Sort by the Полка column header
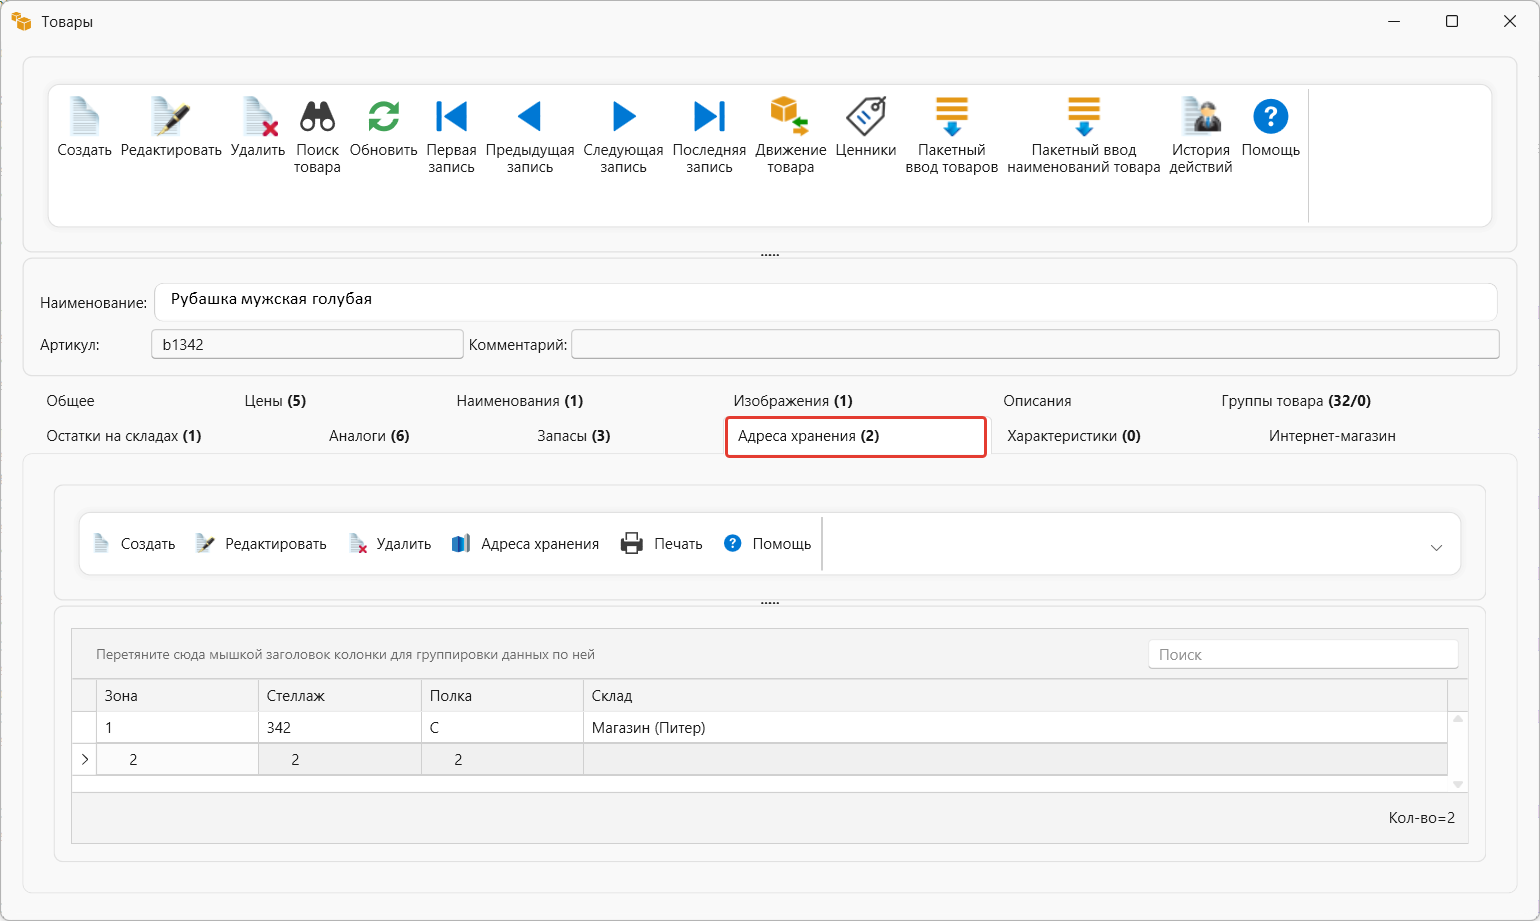The height and width of the screenshot is (921, 1540). pyautogui.click(x=502, y=696)
